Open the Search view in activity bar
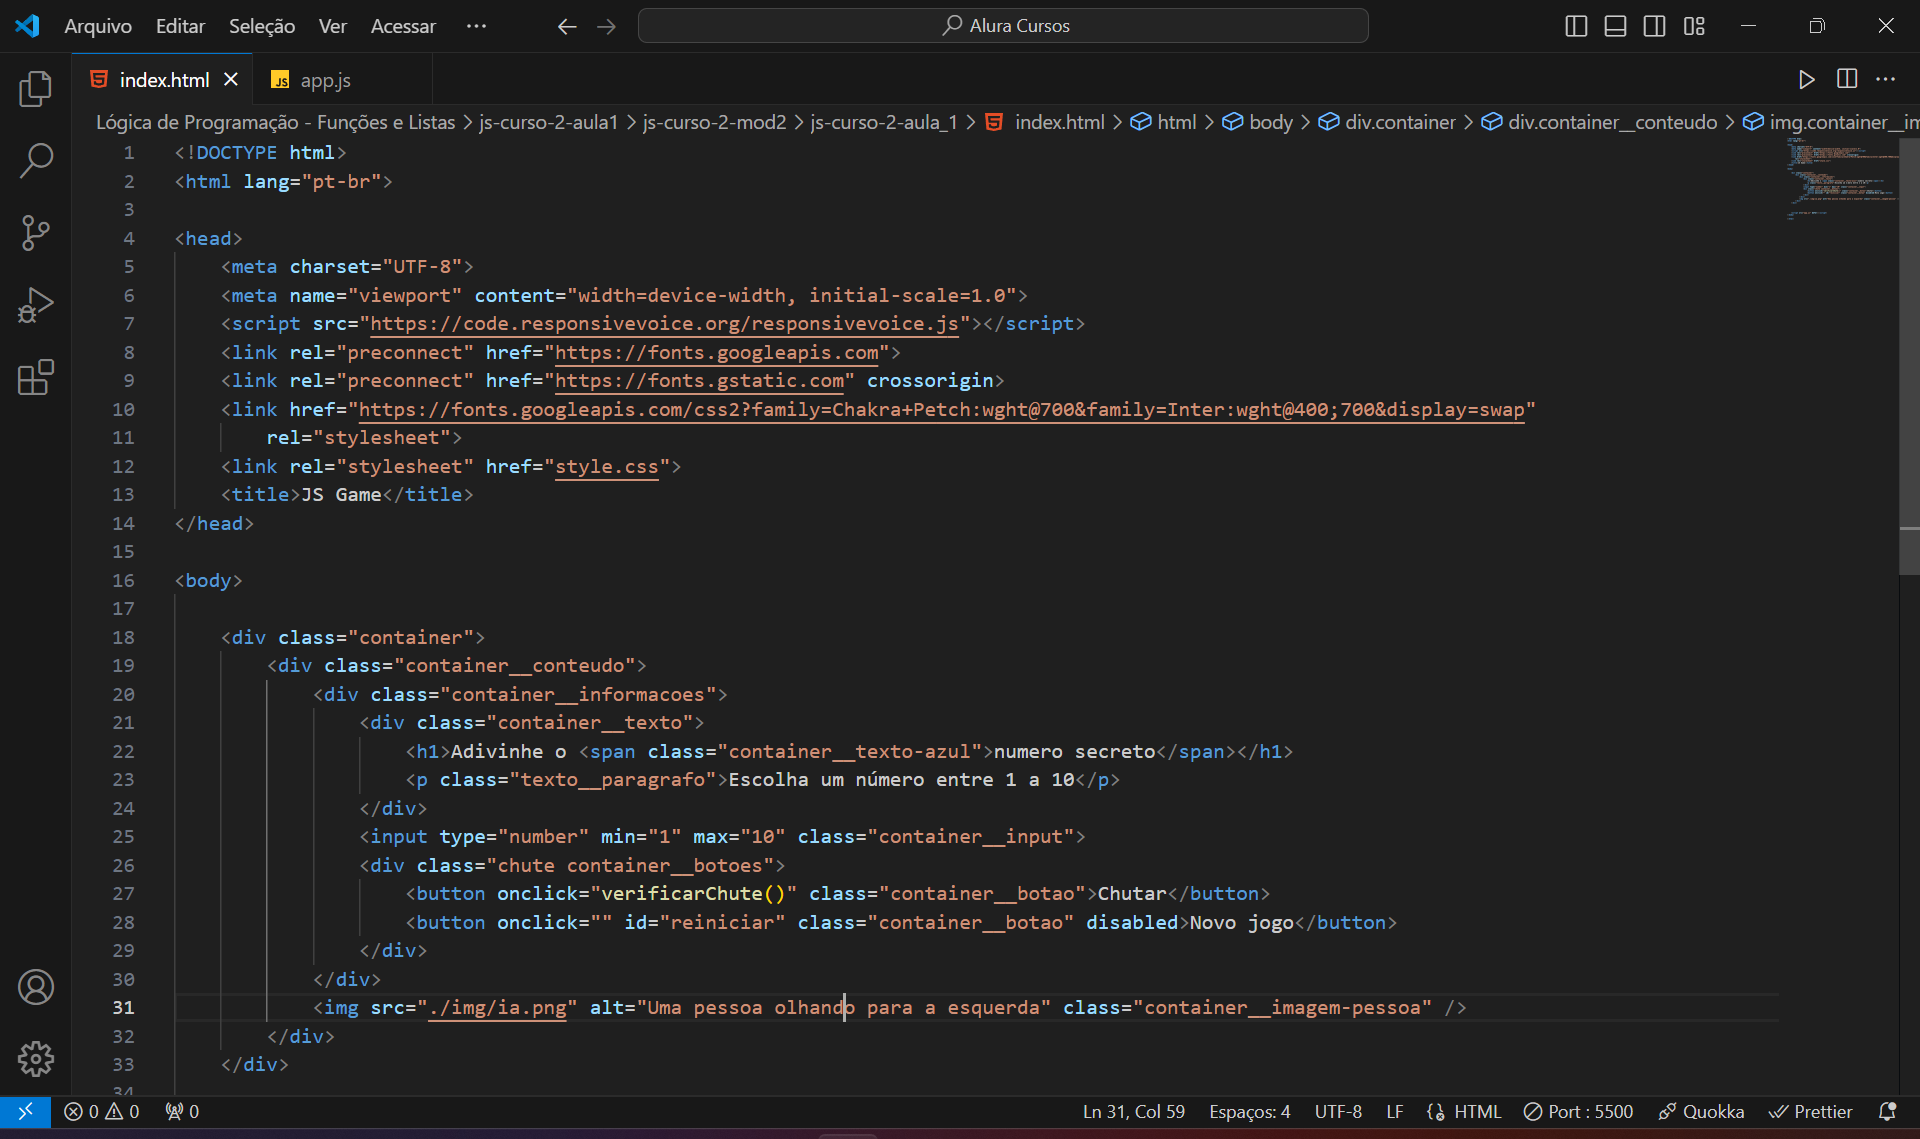 pyautogui.click(x=35, y=160)
